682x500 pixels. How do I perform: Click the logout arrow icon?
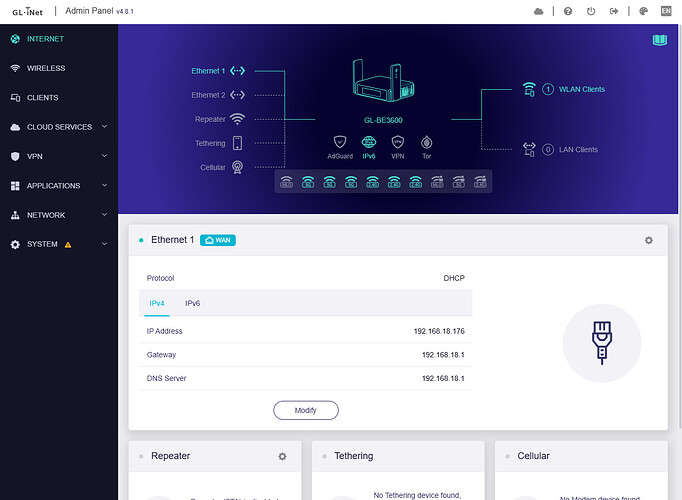614,11
